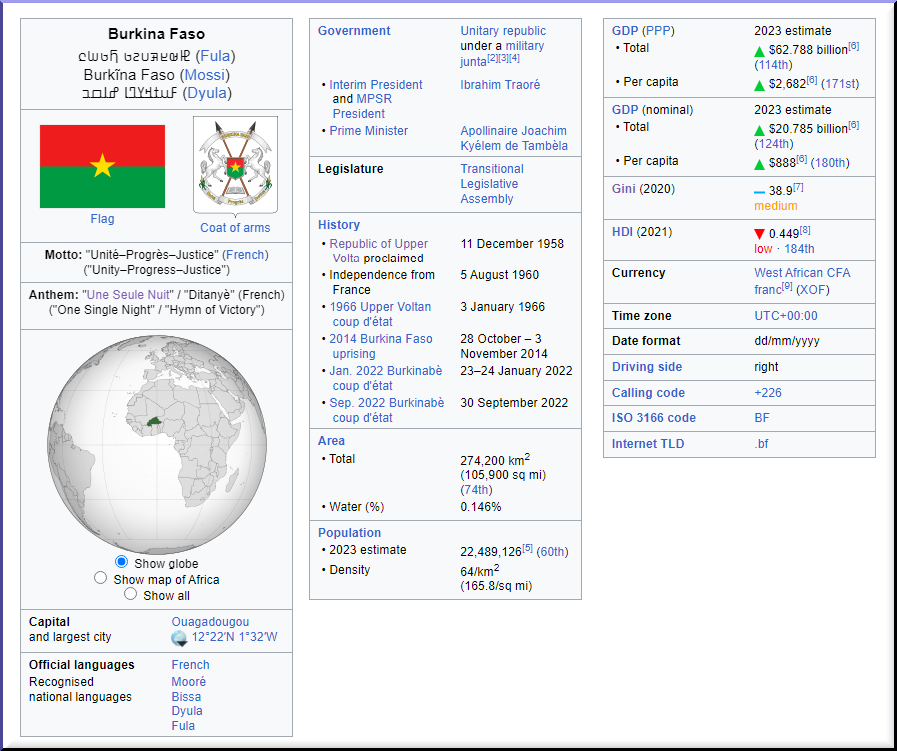Open the coat of arms image
The image size is (897, 751).
pyautogui.click(x=235, y=164)
